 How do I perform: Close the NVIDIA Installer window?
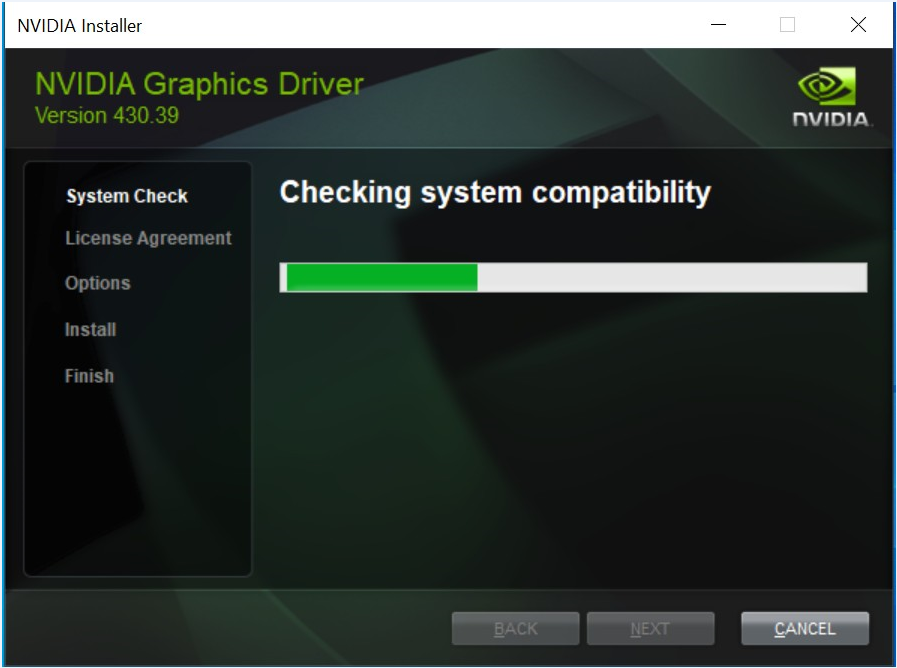point(858,25)
